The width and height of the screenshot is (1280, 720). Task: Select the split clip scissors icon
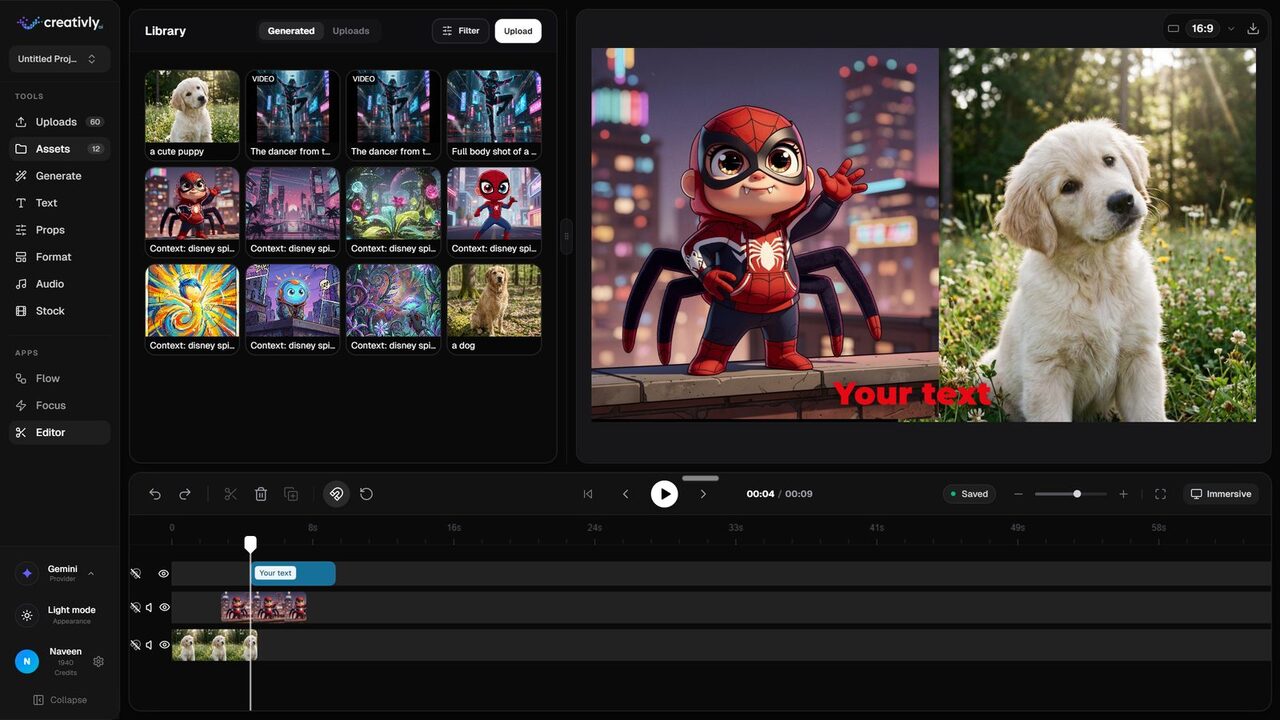[230, 493]
